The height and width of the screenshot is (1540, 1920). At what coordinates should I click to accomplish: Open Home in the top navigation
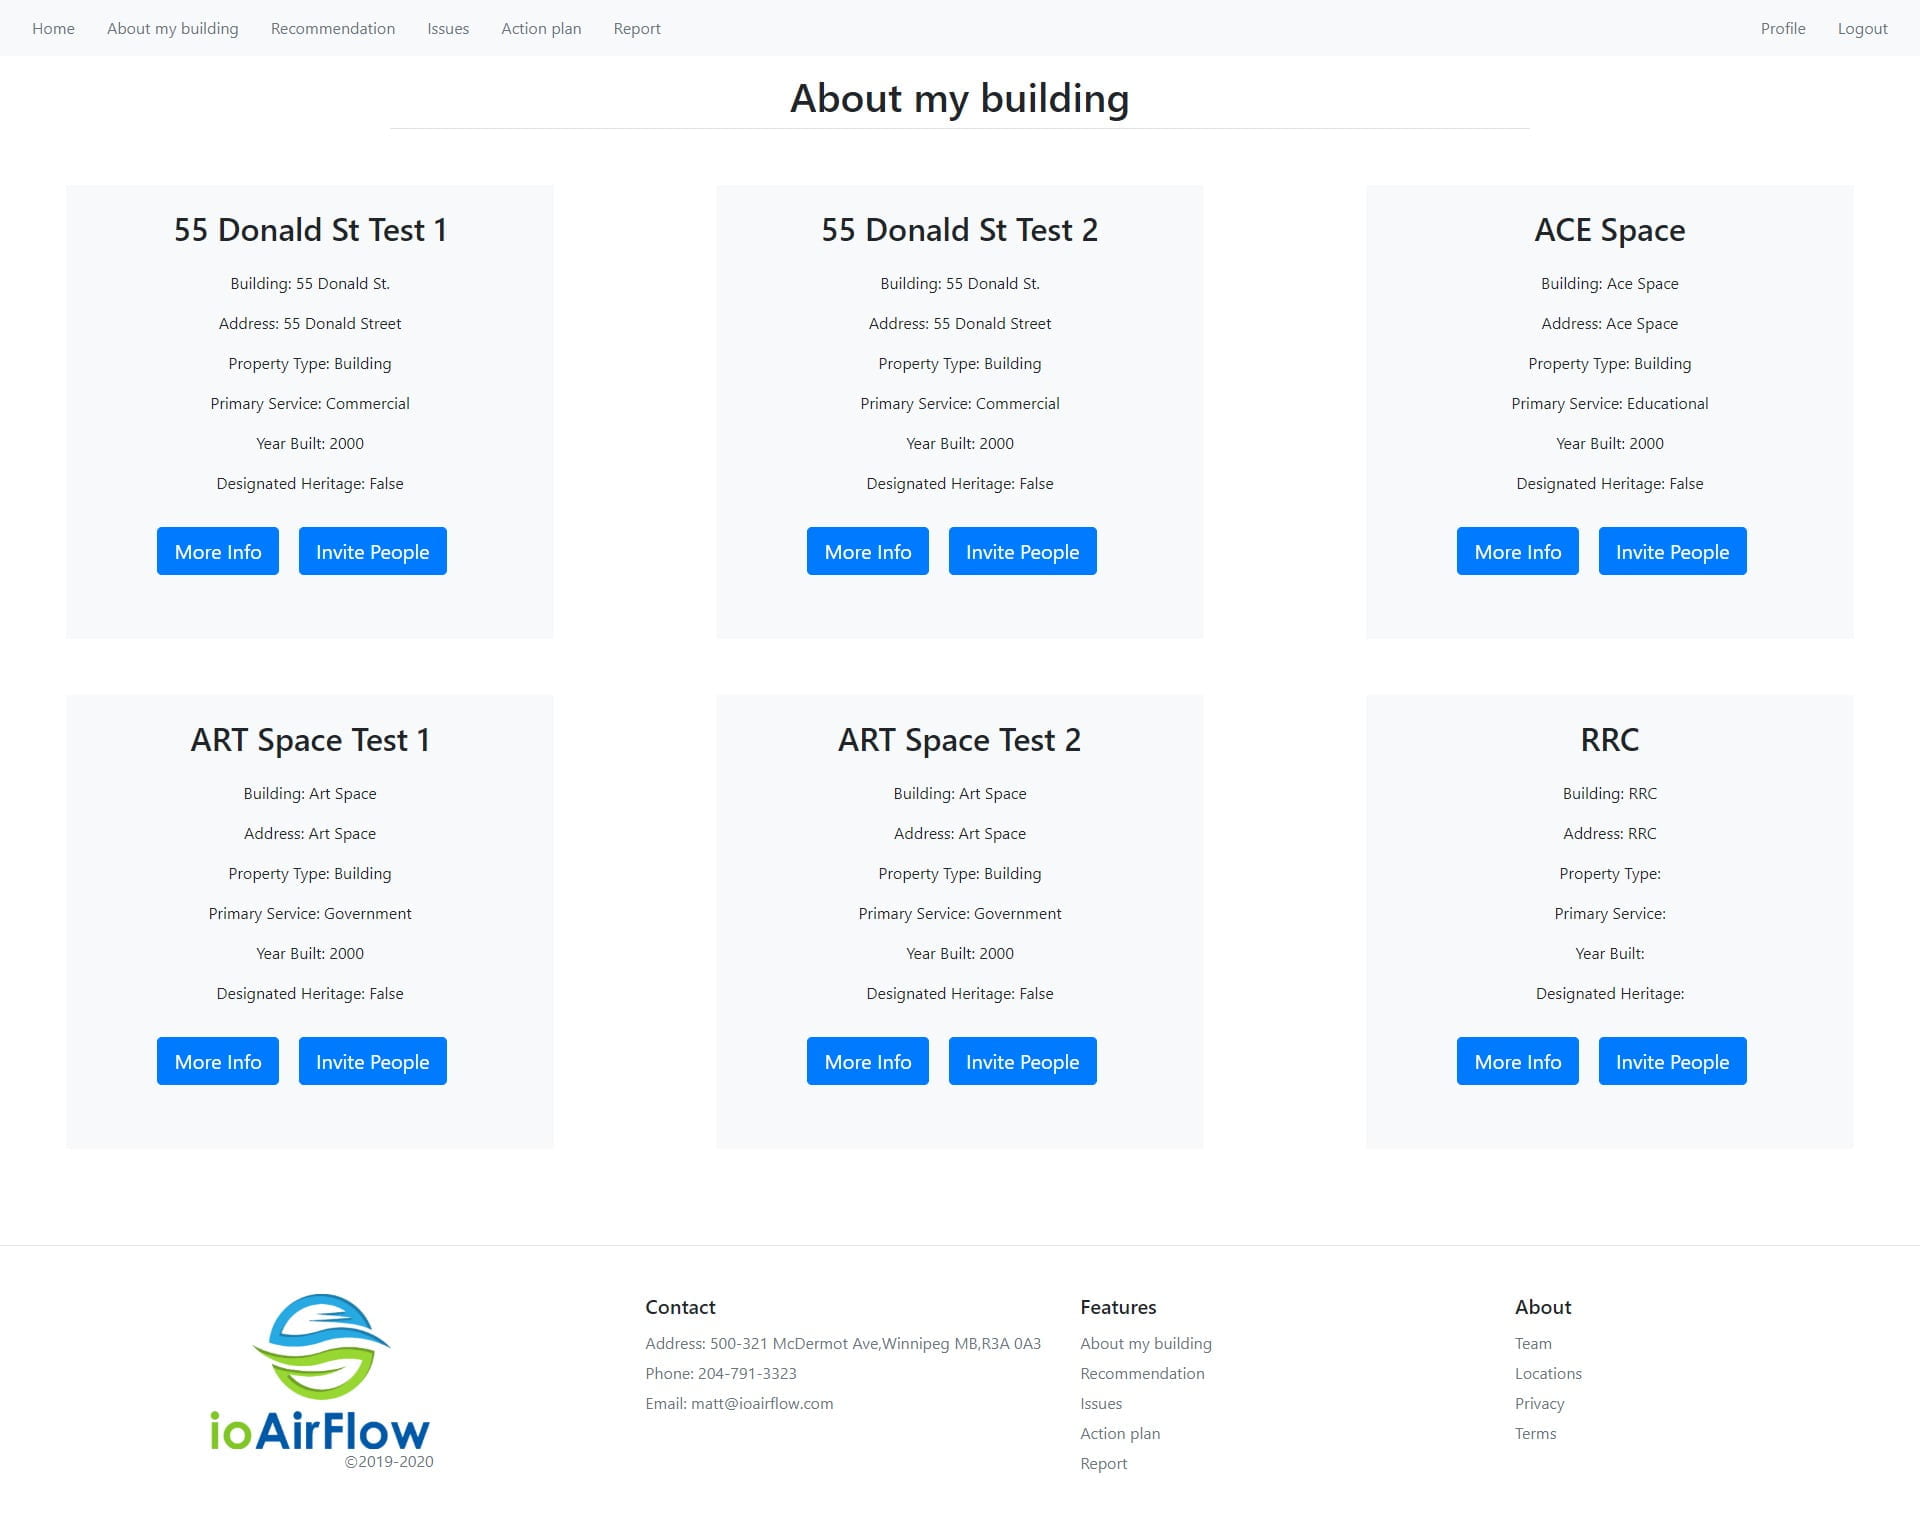tap(53, 28)
